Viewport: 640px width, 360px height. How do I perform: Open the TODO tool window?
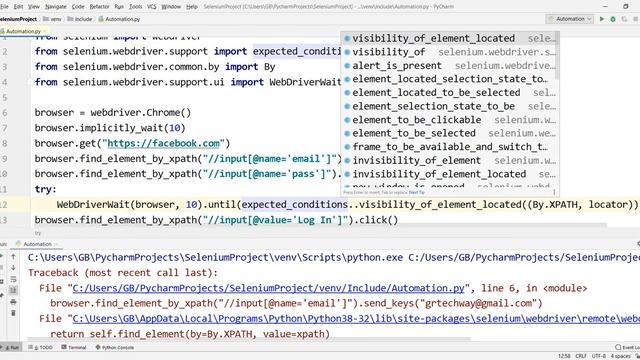click(40, 347)
